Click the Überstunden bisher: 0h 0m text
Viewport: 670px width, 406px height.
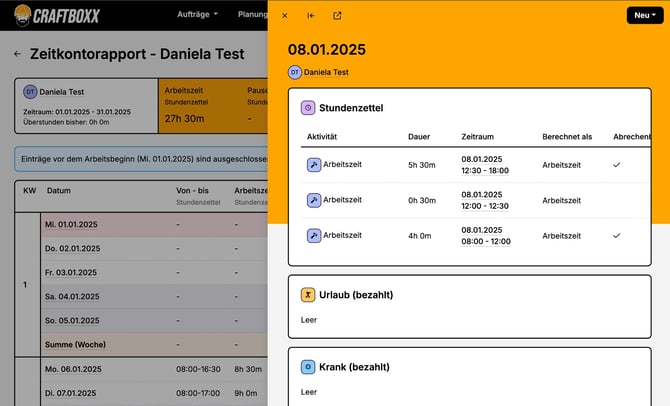point(66,122)
